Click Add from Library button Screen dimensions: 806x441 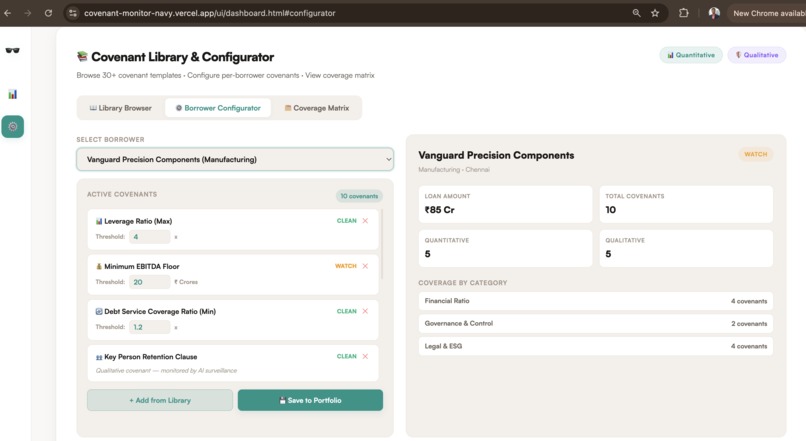click(x=160, y=400)
